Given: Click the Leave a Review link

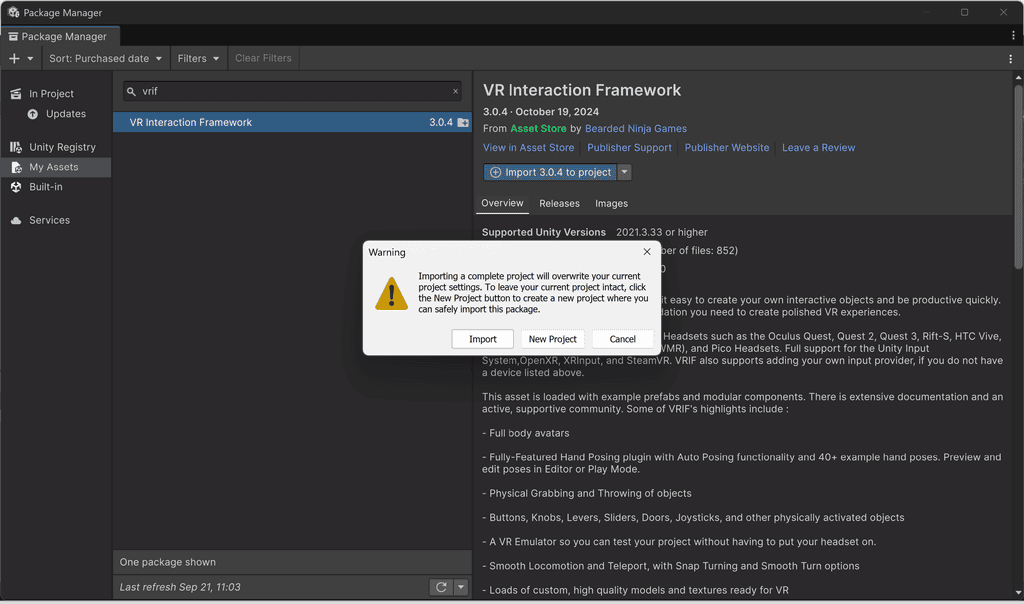Looking at the screenshot, I should (818, 148).
